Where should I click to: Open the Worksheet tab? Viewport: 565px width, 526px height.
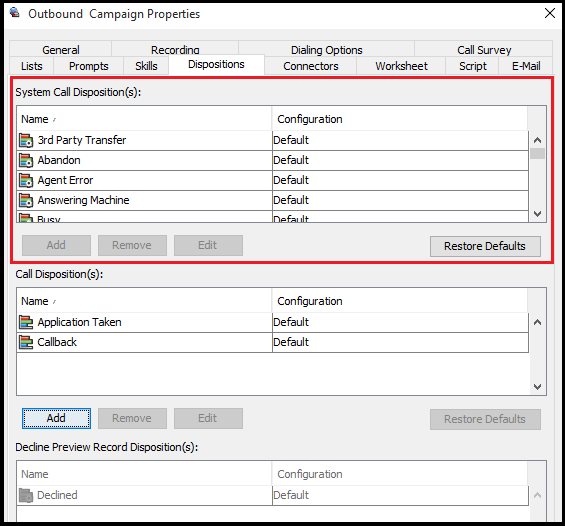pos(401,66)
